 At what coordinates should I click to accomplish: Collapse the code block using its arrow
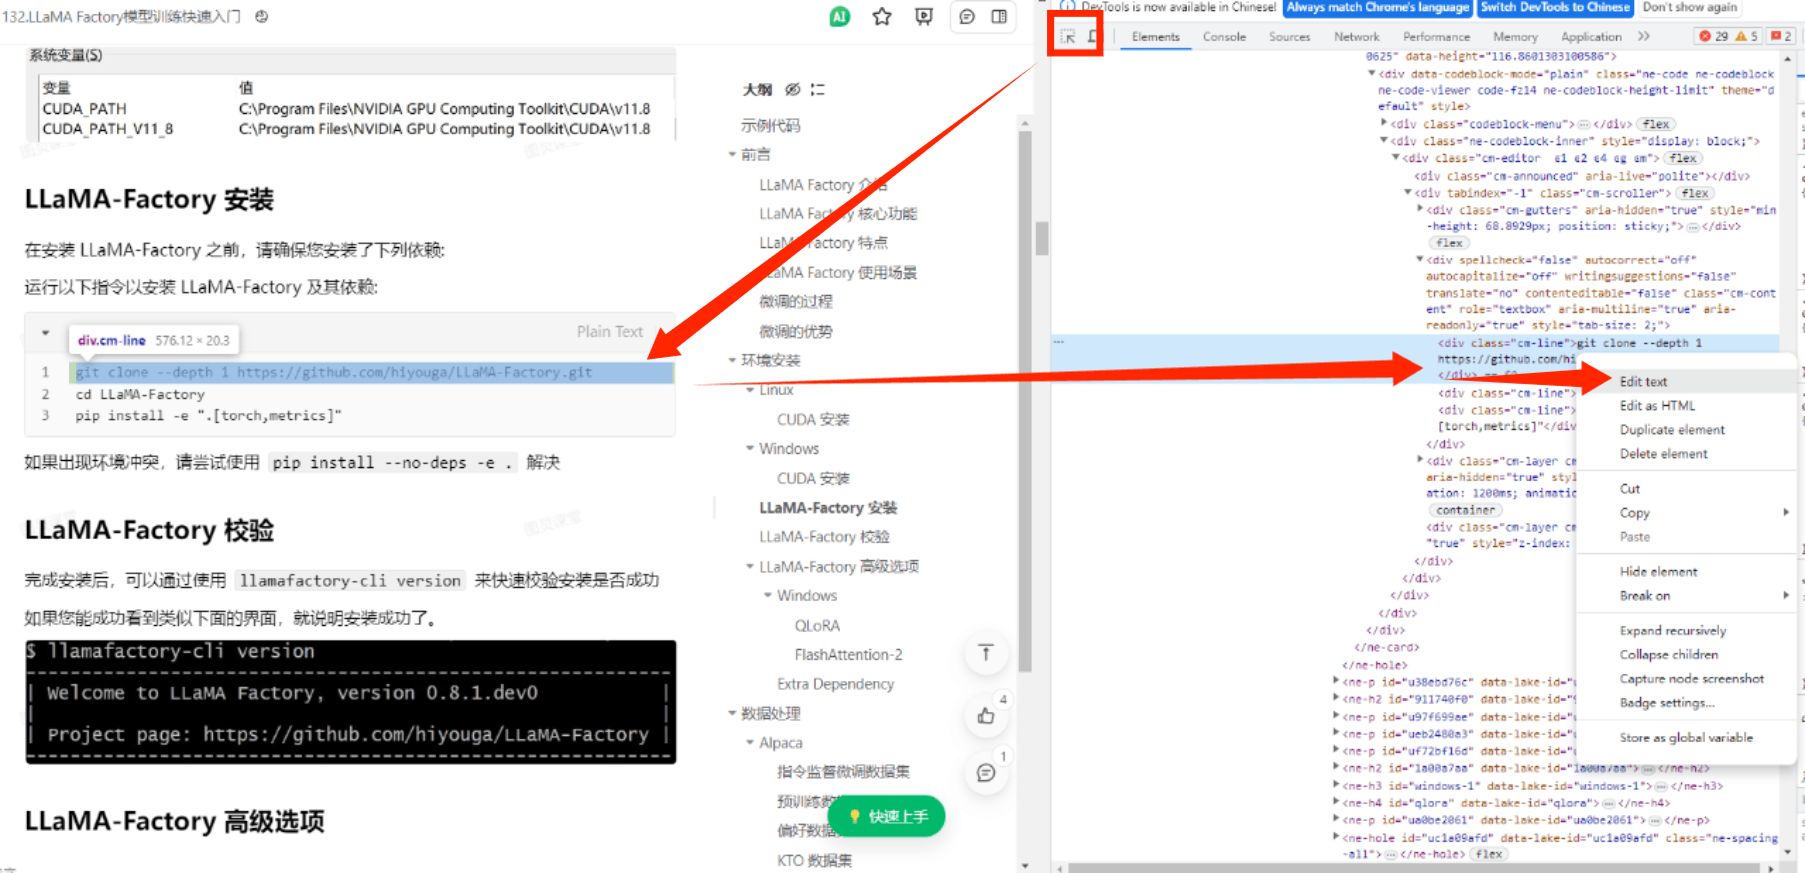click(45, 332)
